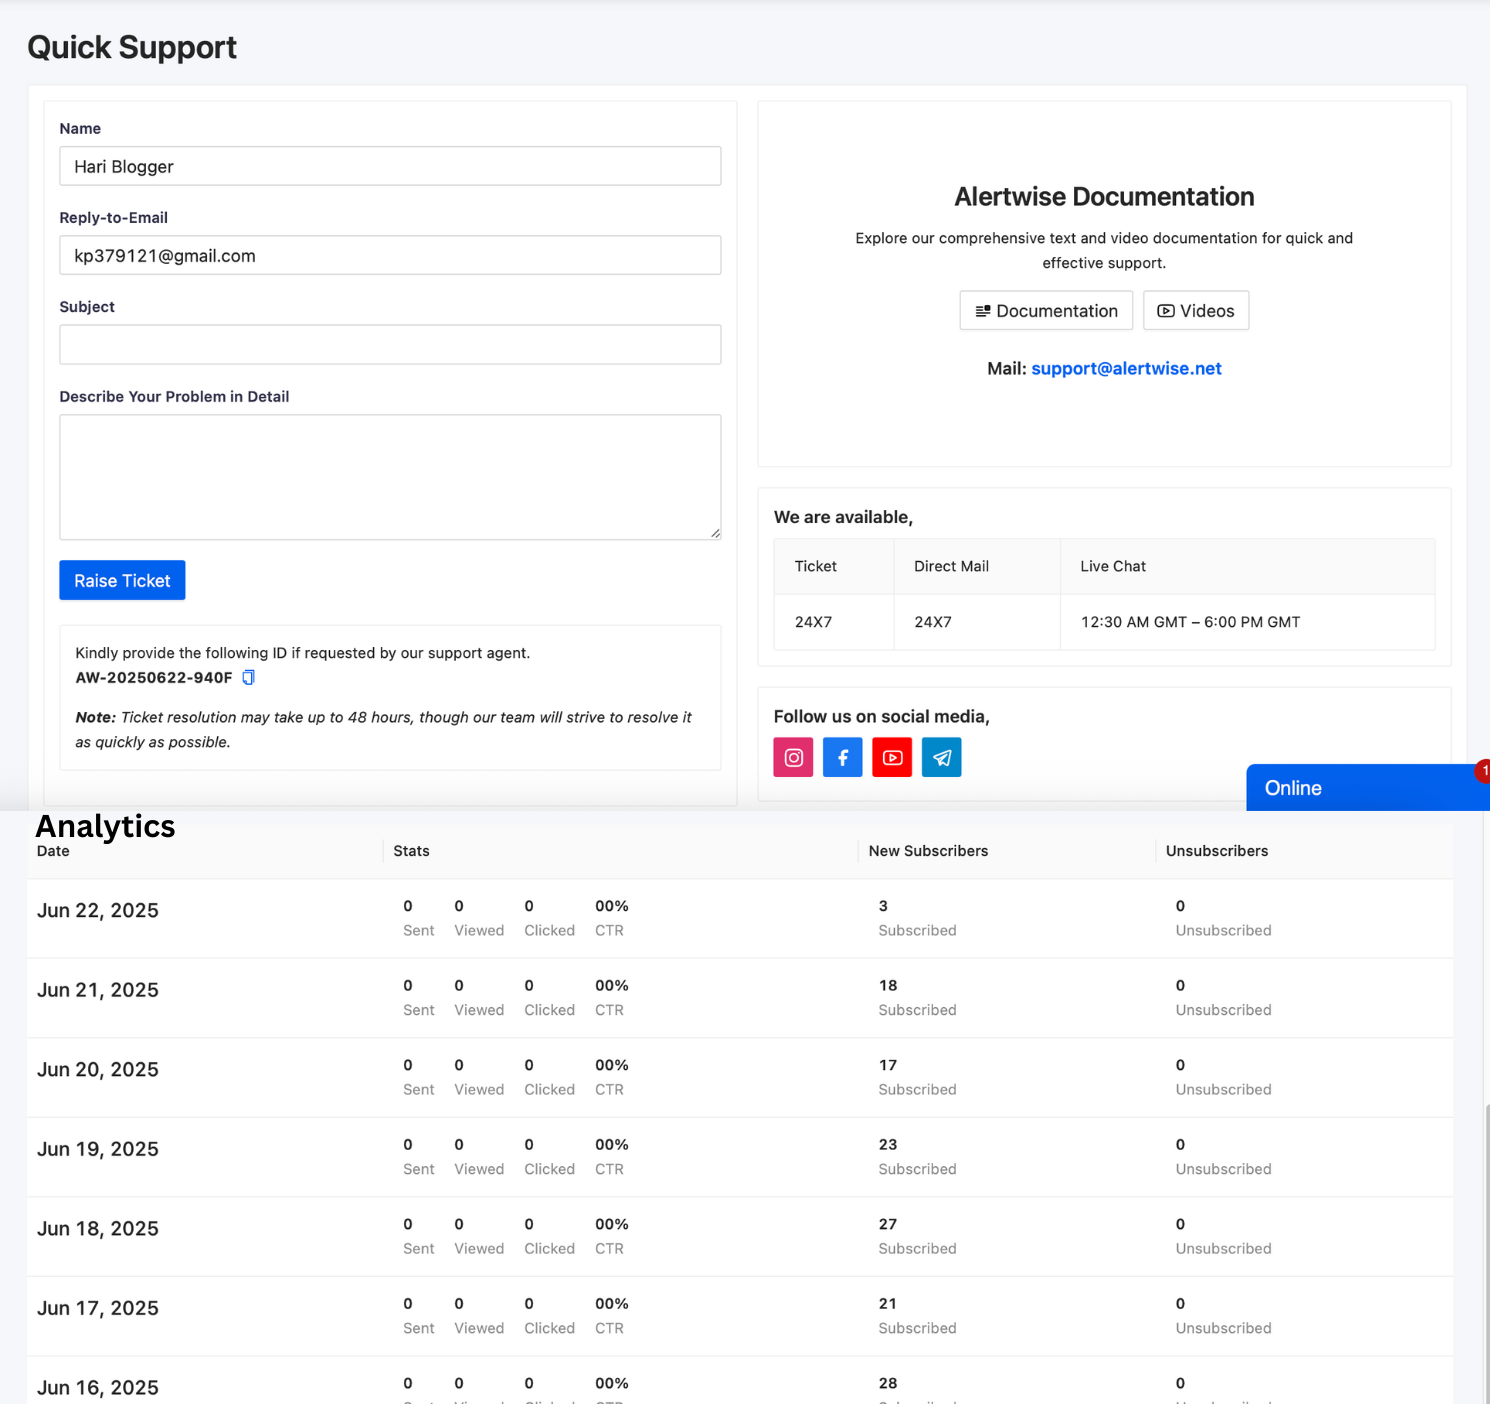Open the Instagram social media icon
Screen dimensions: 1490x1404
coord(793,757)
